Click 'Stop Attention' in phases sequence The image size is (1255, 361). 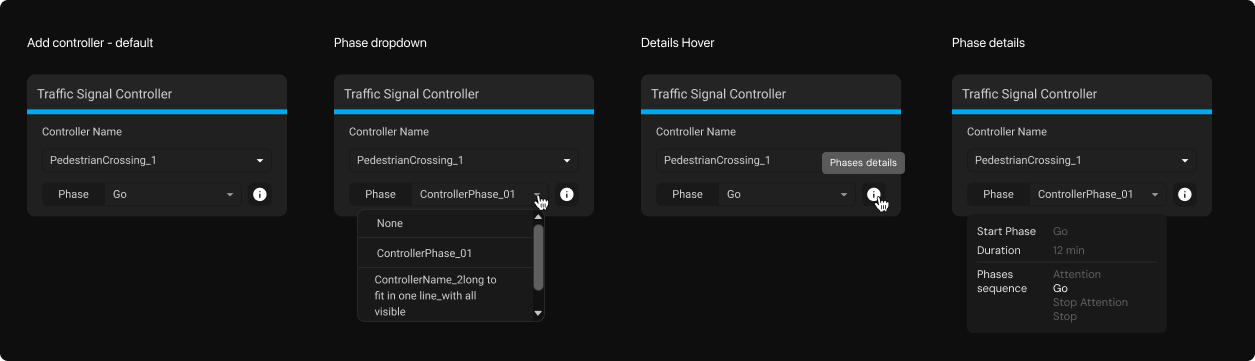click(x=1090, y=302)
